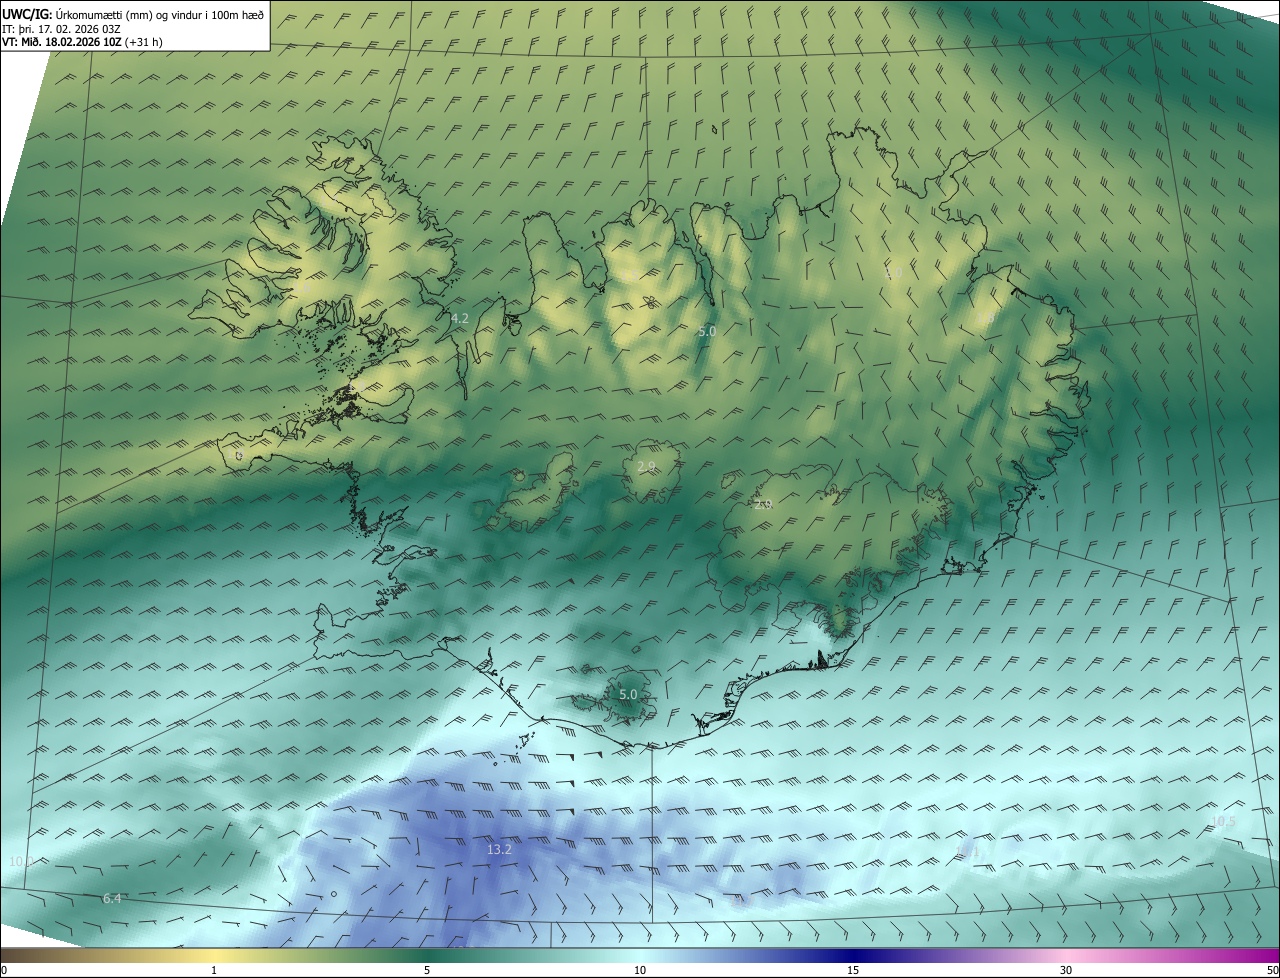The height and width of the screenshot is (978, 1280).
Task: Click the yellow section of the colorbar above 1
Action: tap(214, 955)
